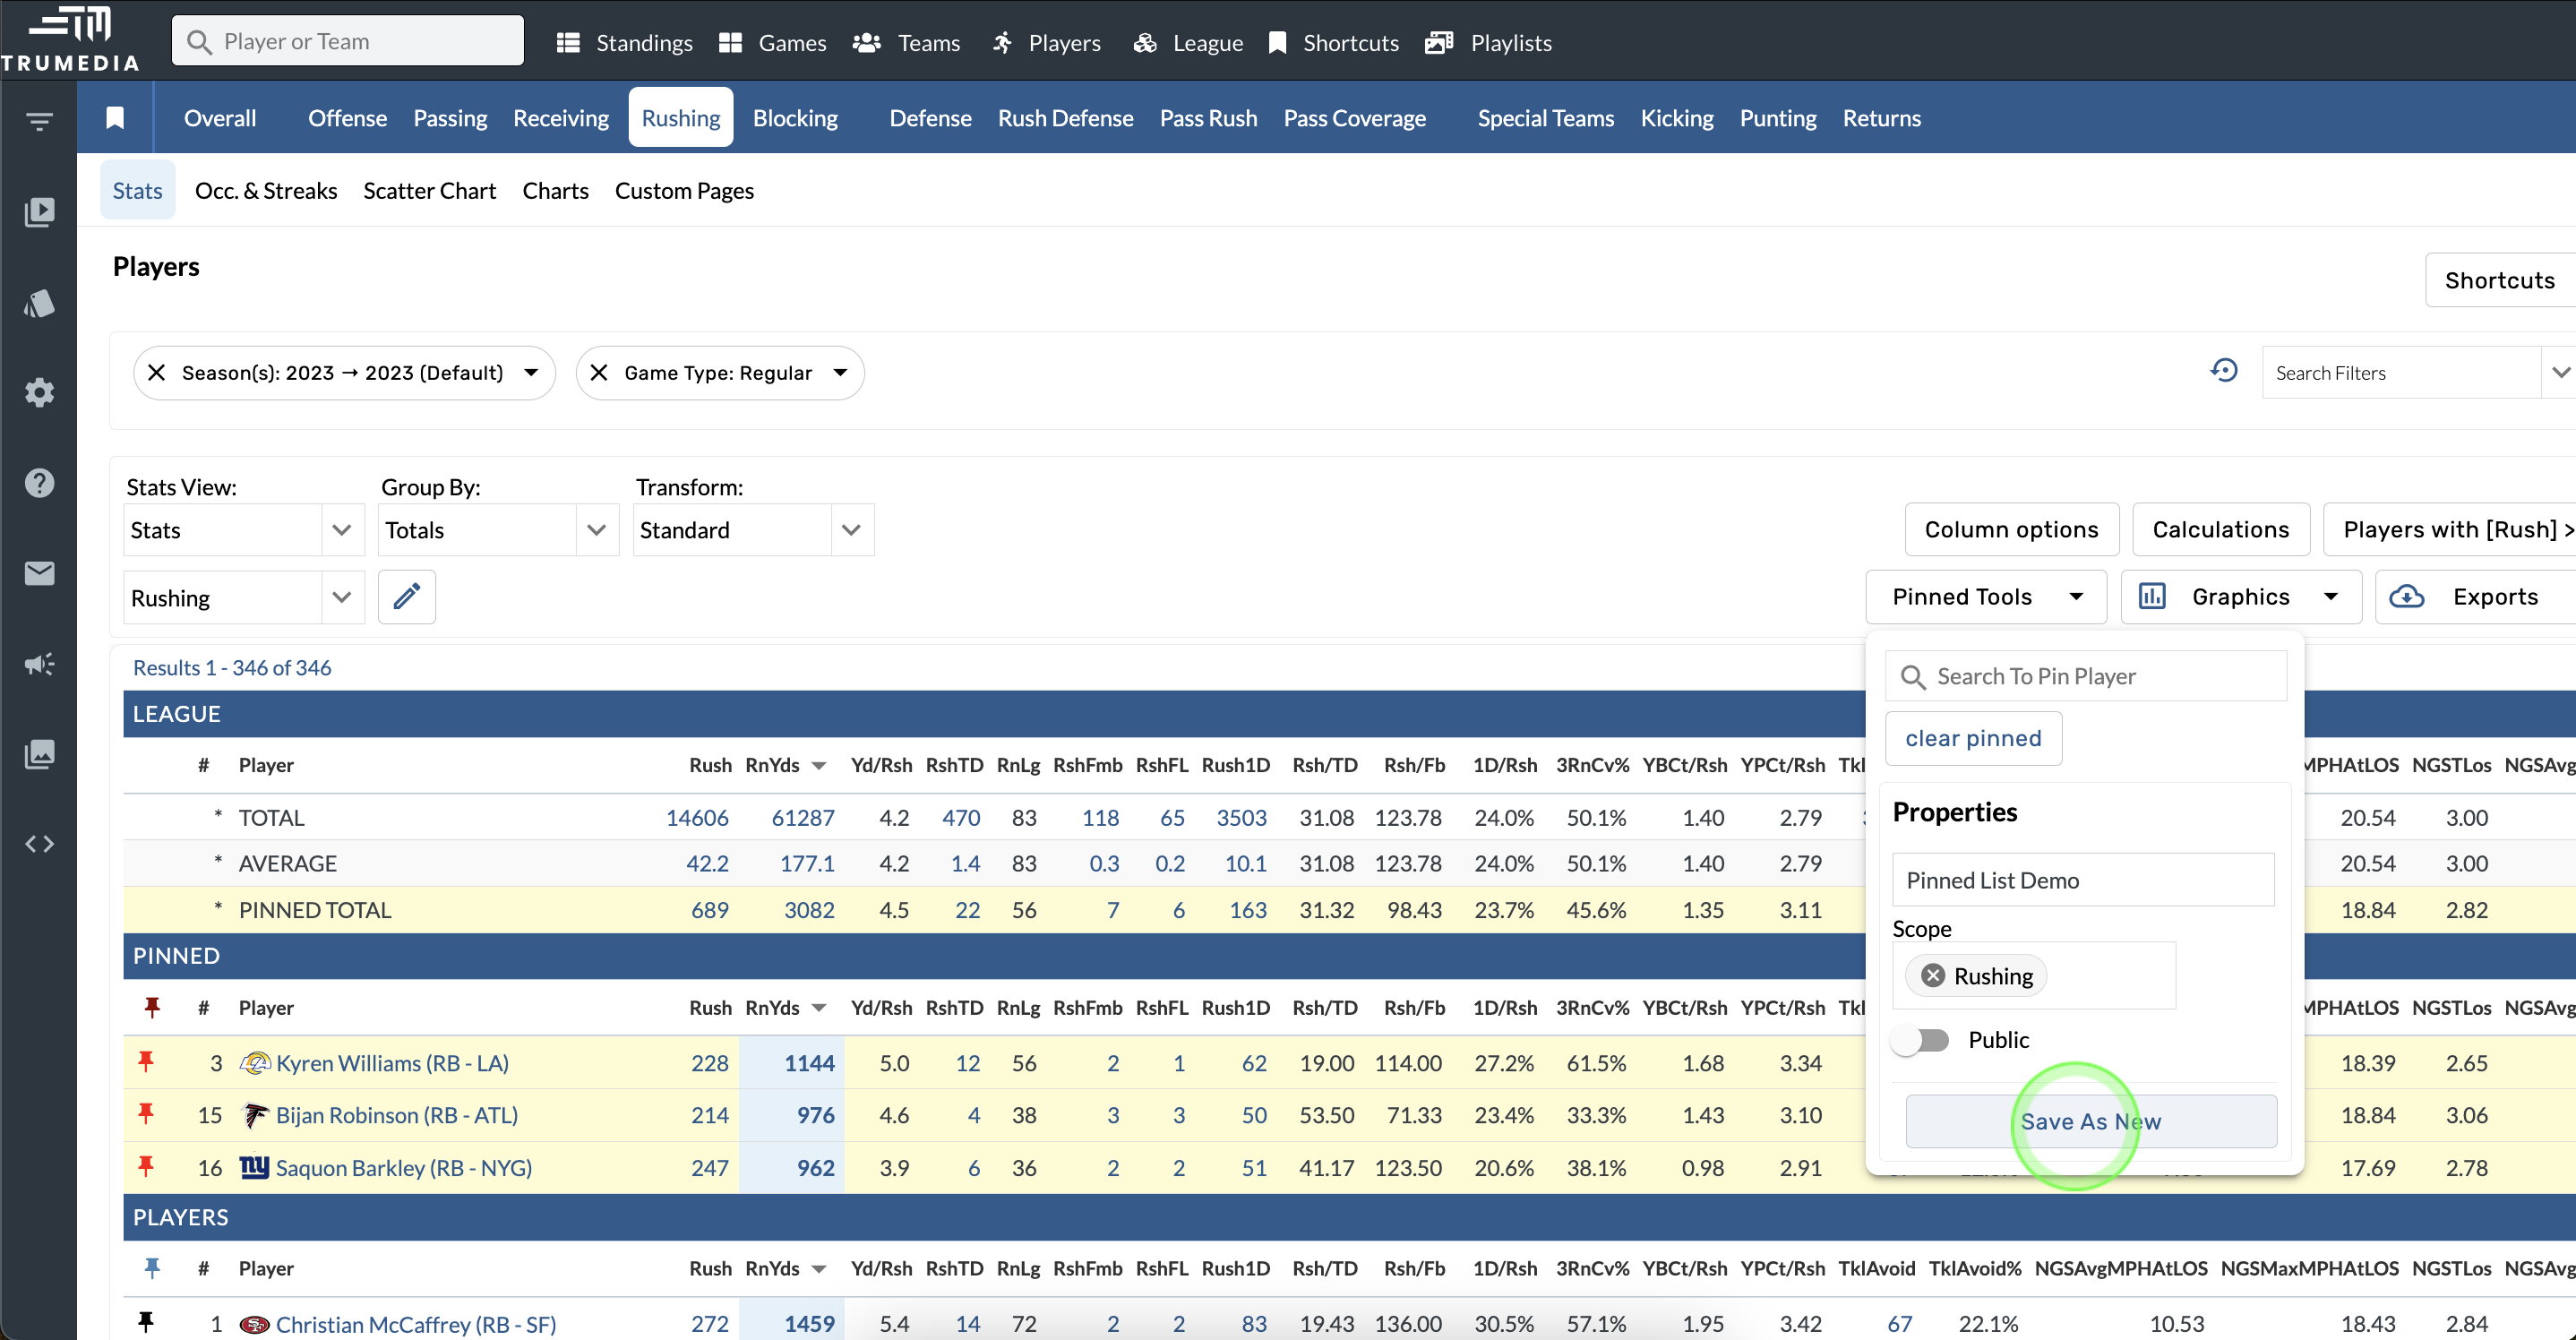Expand the Season(s) 2023 filter dropdown

532,373
